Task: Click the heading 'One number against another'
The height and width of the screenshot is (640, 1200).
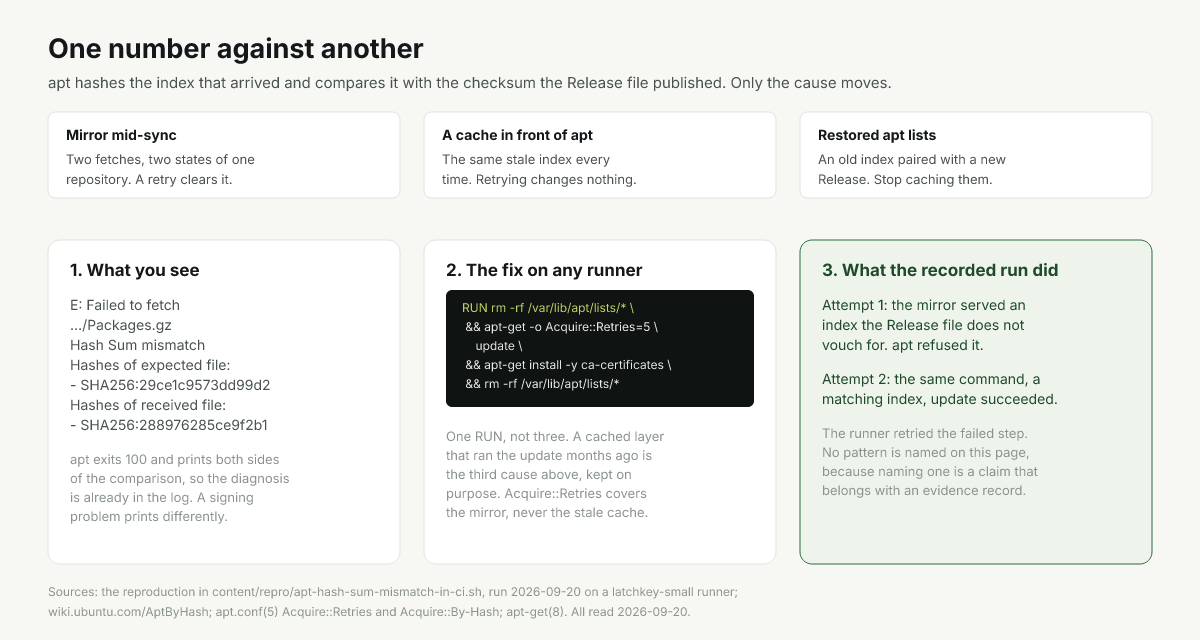Action: 236,48
